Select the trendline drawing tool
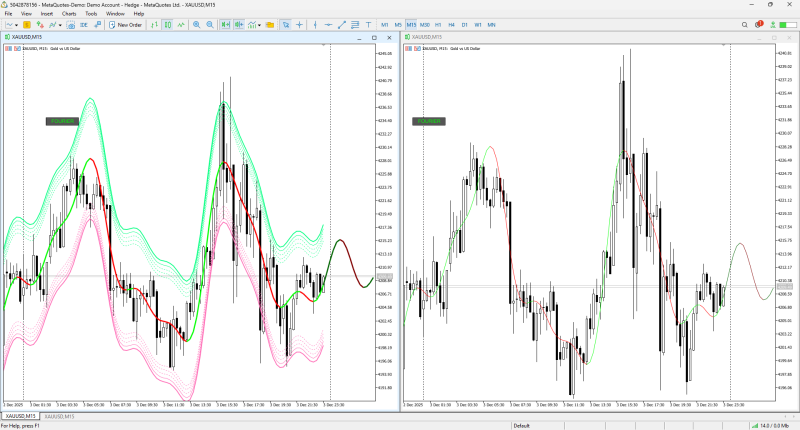This screenshot has height=430, width=800. [x=342, y=24]
